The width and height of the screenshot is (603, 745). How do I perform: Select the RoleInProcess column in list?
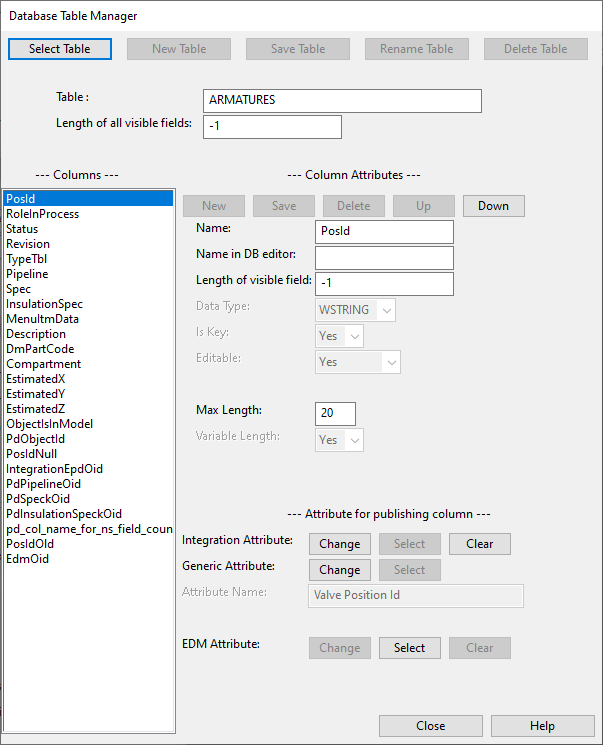click(x=43, y=214)
